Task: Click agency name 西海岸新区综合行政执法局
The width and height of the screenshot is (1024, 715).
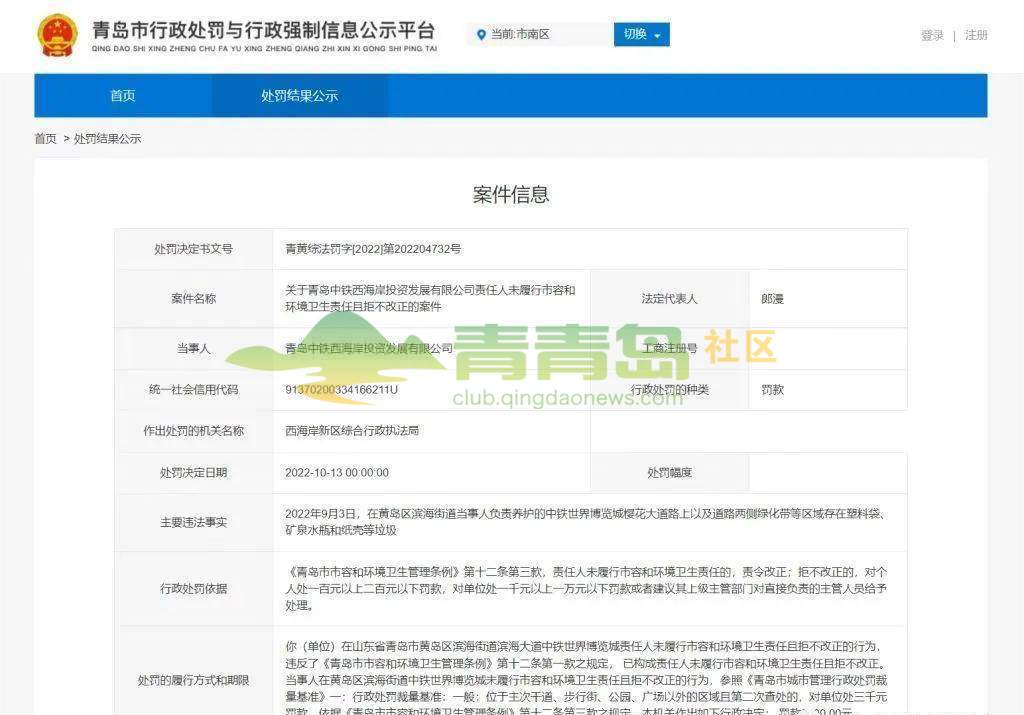Action: pyautogui.click(x=352, y=431)
